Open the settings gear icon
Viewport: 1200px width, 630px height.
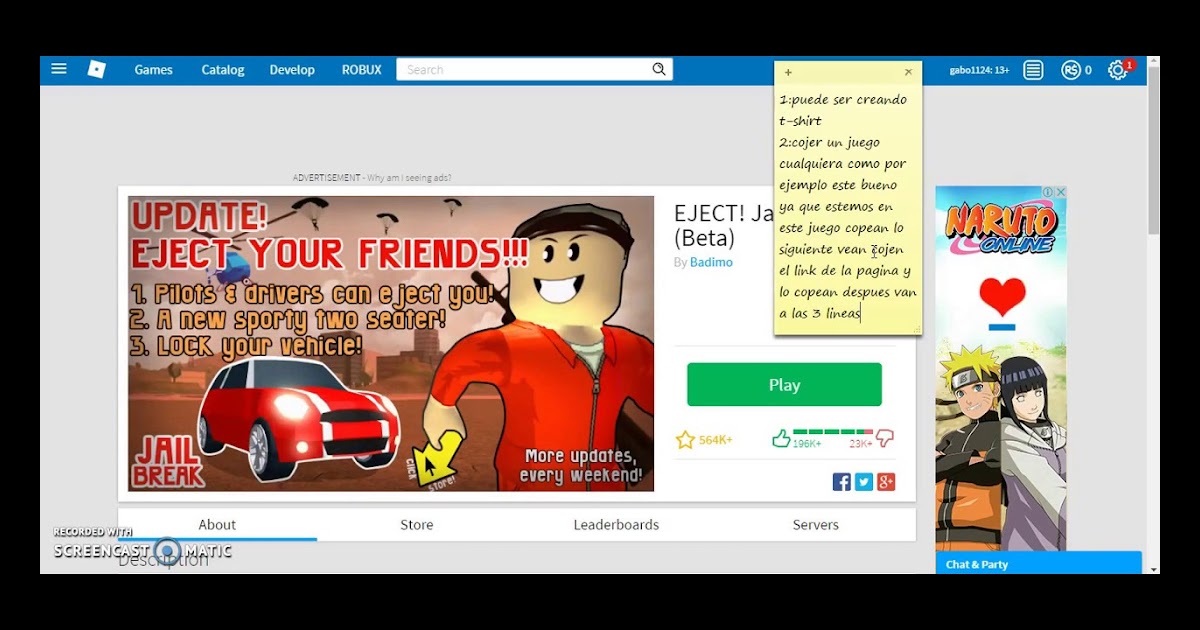pos(1118,70)
